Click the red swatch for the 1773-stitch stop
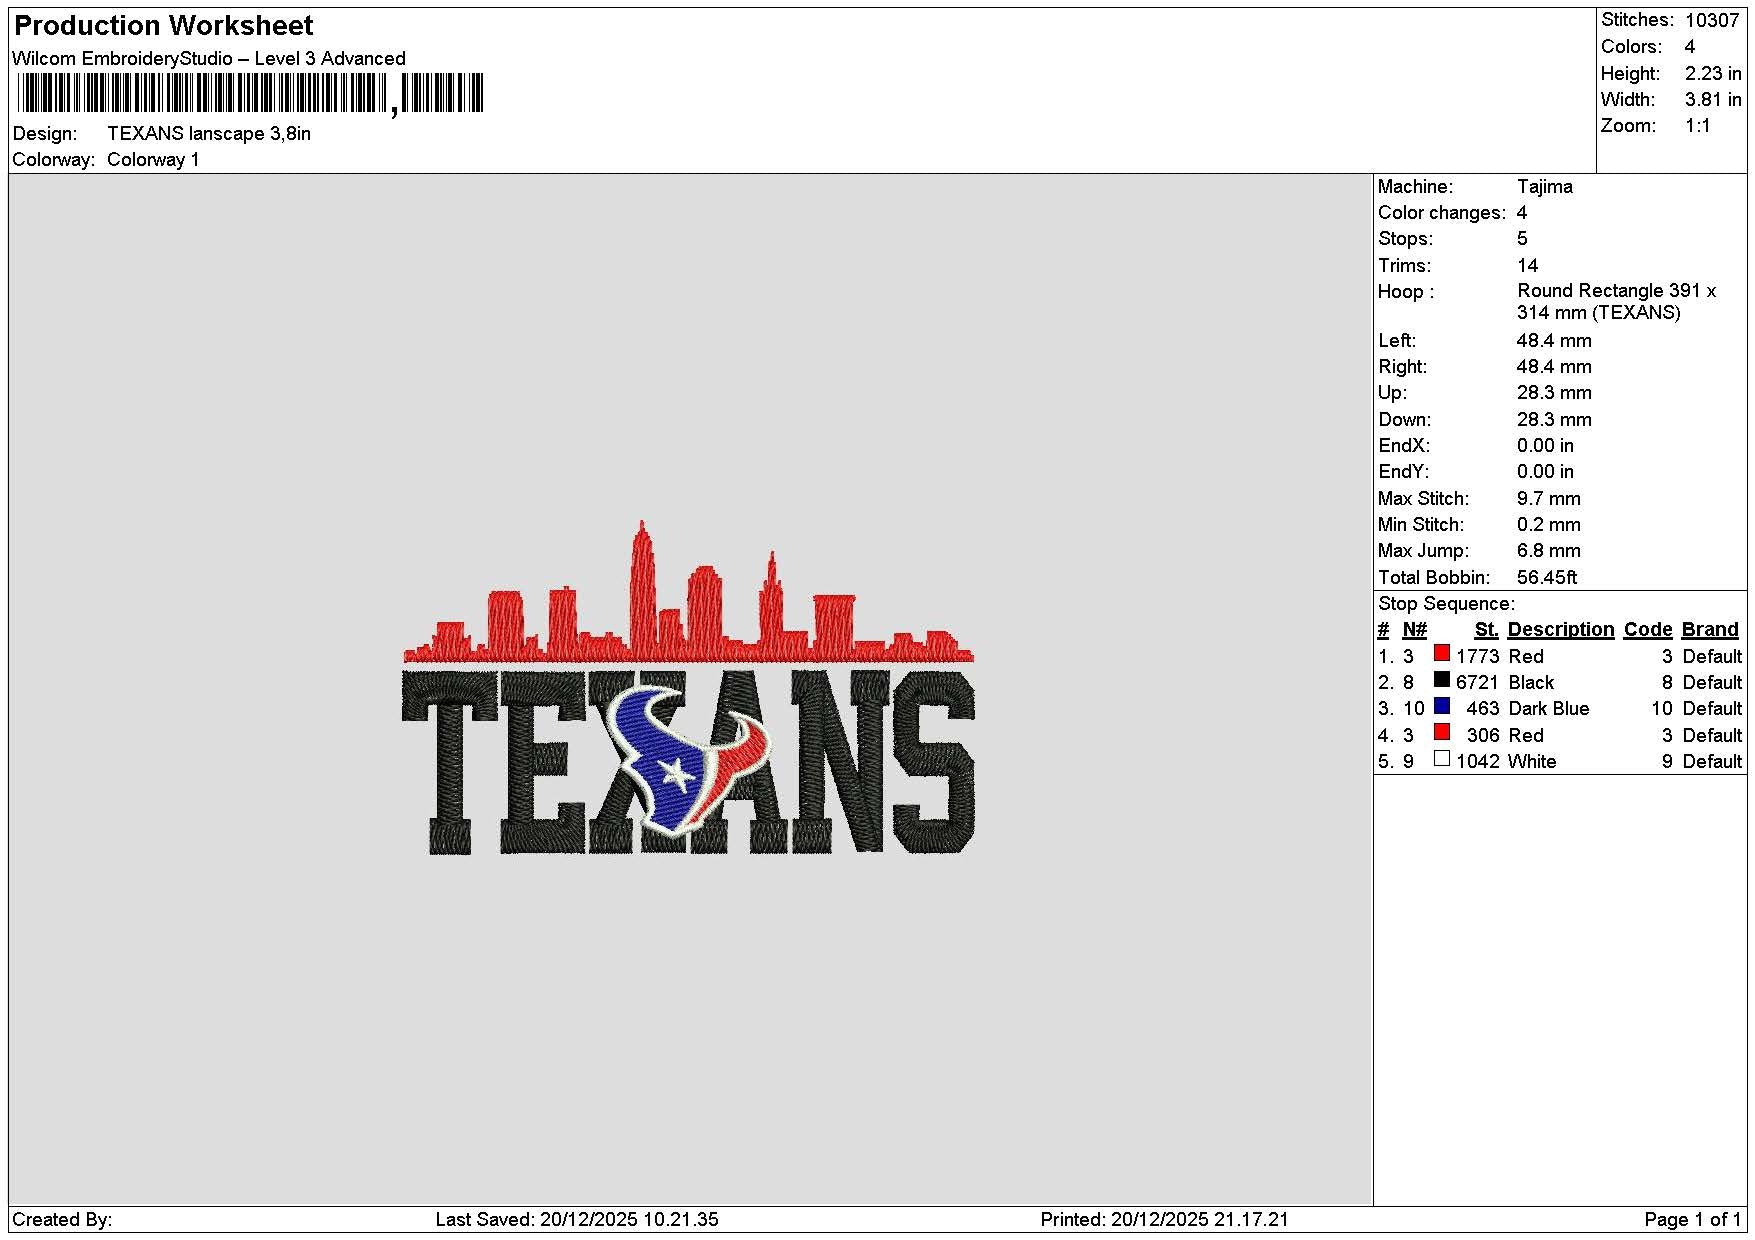The width and height of the screenshot is (1755, 1240). point(1441,653)
